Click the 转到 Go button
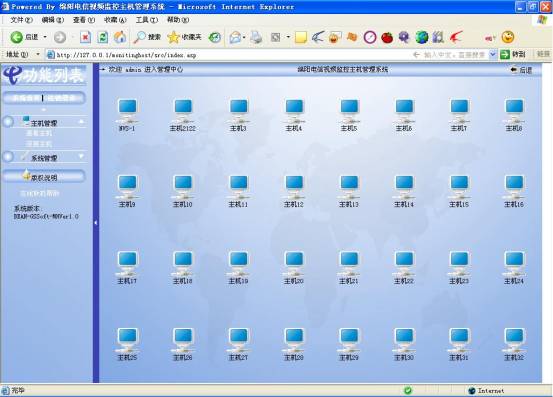 click(x=513, y=54)
